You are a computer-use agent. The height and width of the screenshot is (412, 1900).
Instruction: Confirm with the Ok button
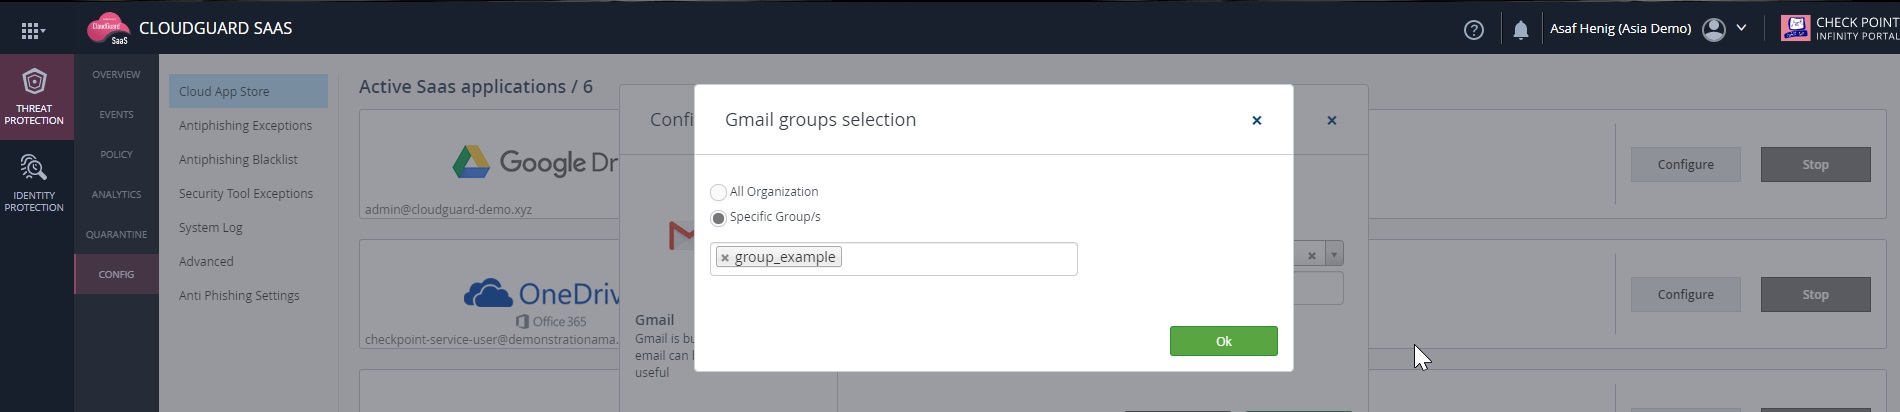1223,341
